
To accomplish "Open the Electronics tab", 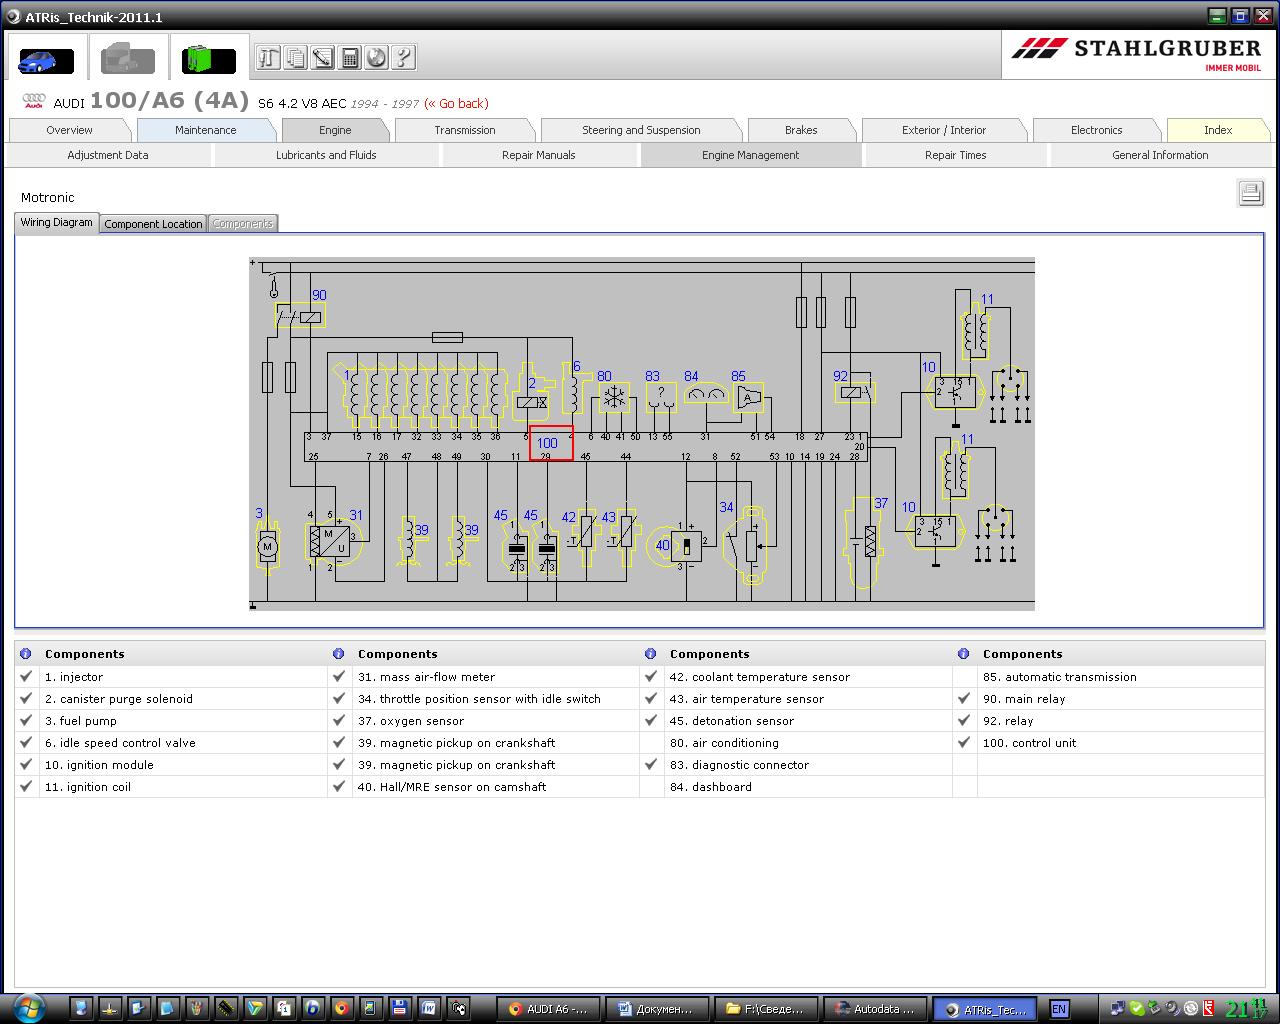I will [x=1096, y=130].
